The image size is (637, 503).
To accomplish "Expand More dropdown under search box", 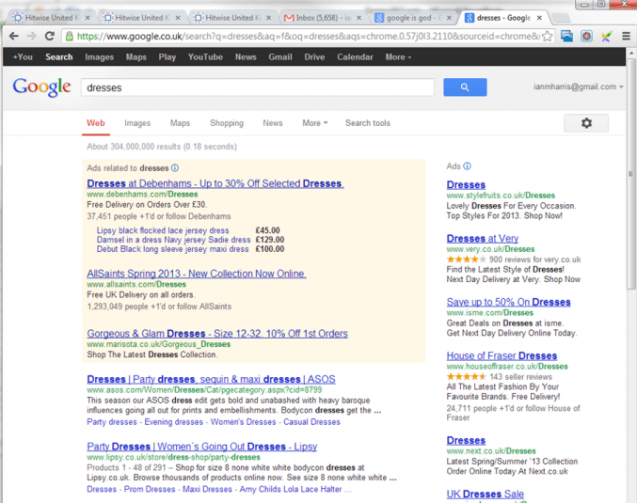I will click(x=315, y=123).
